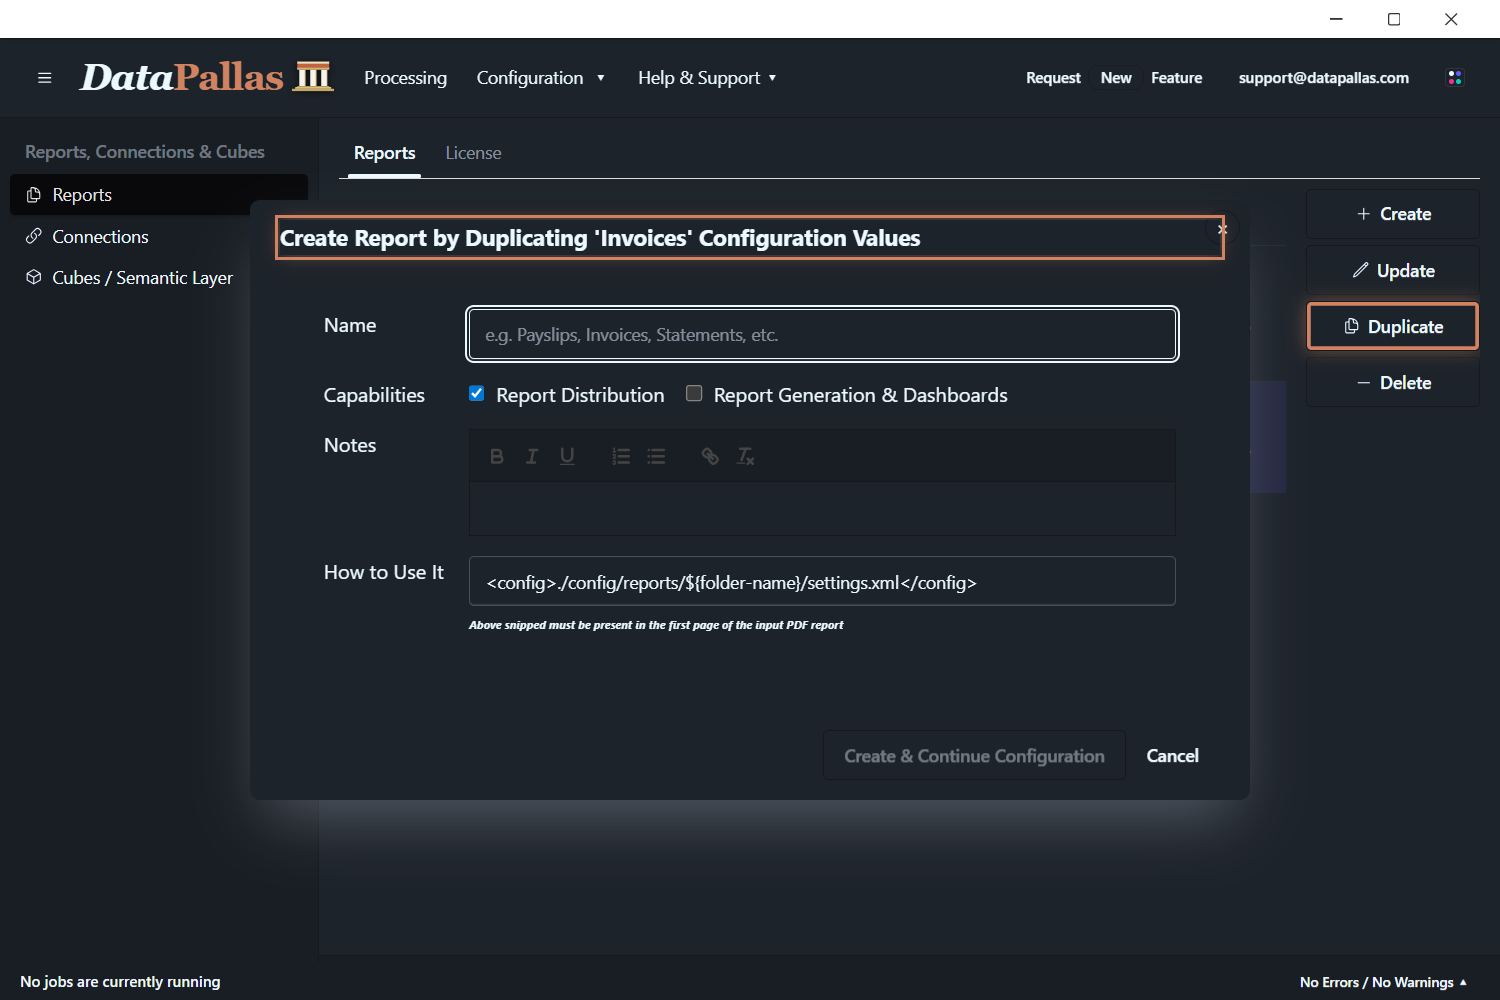The image size is (1500, 1000).
Task: Click the 'Above snipped must be present' note
Action: pyautogui.click(x=656, y=625)
